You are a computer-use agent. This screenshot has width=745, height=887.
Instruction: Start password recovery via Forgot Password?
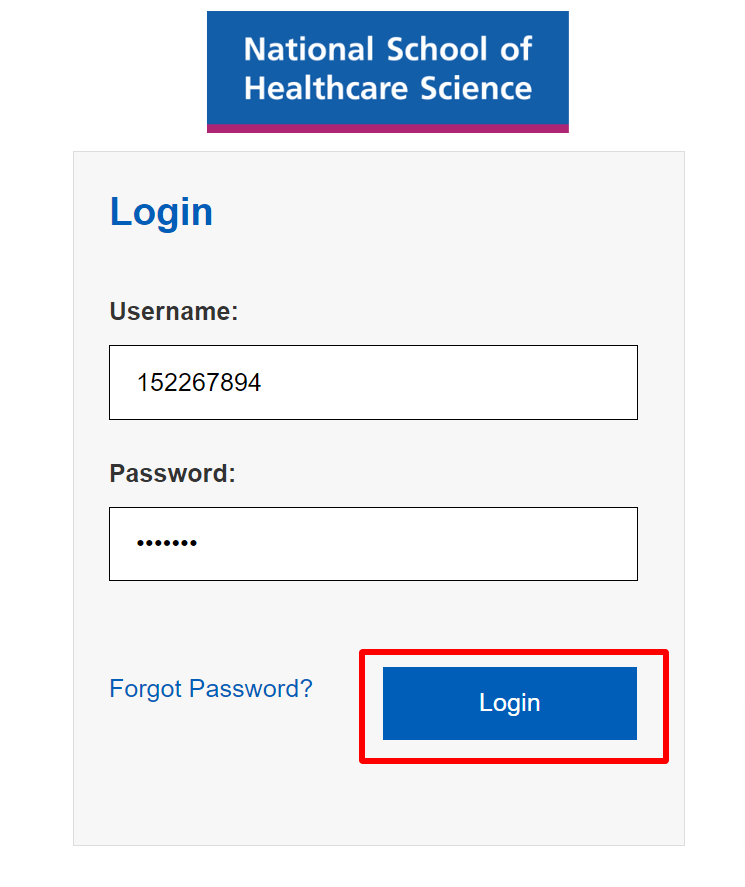210,688
